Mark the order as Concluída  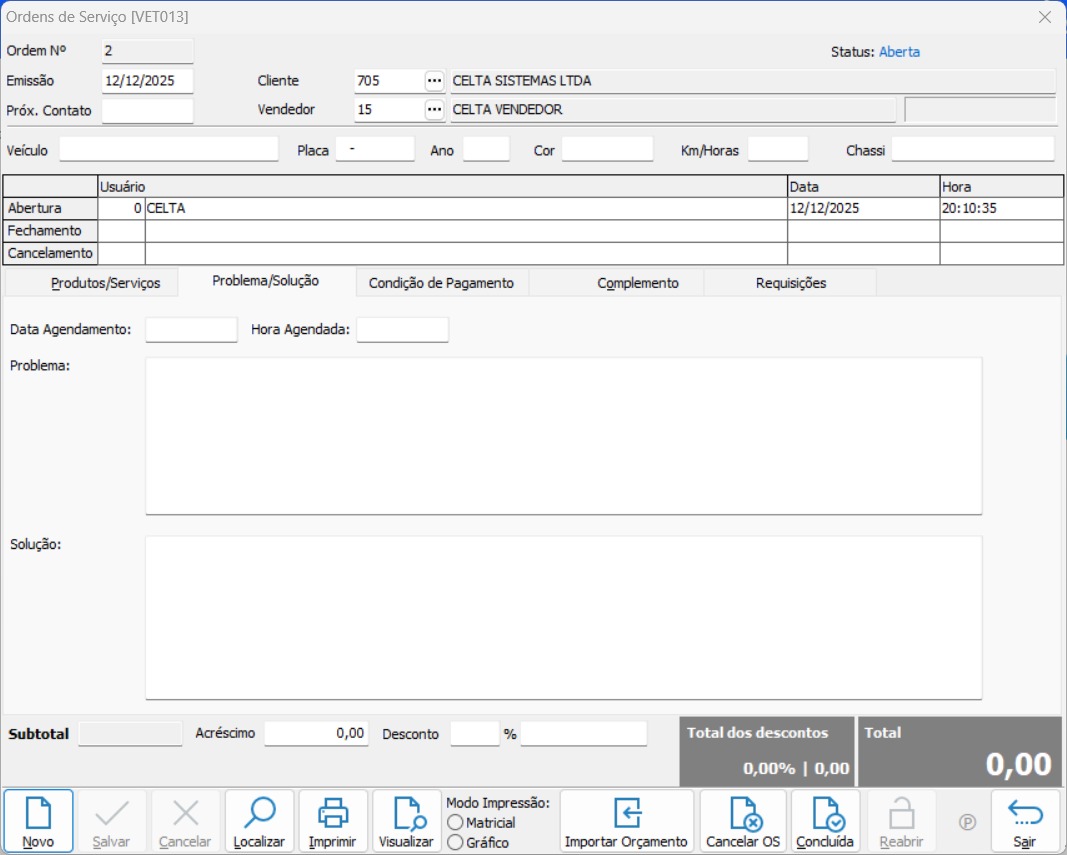[825, 821]
